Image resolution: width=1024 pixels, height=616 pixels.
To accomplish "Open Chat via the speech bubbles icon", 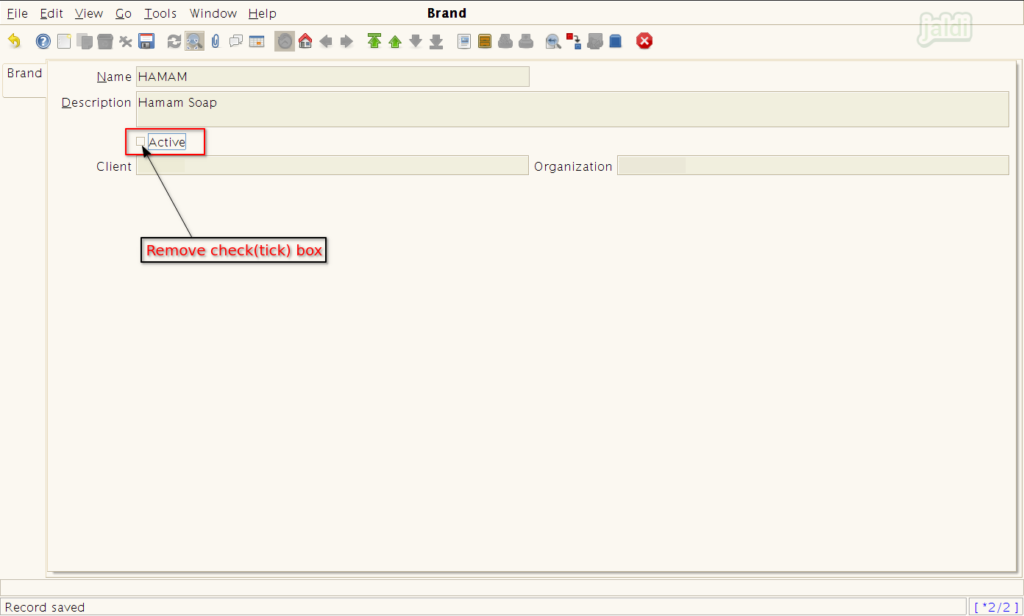I will [236, 41].
